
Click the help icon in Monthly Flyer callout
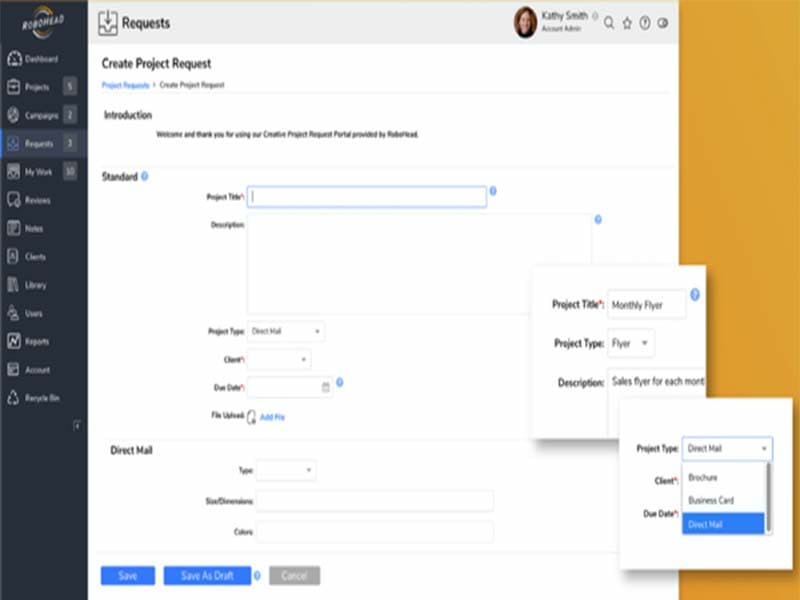coord(695,294)
